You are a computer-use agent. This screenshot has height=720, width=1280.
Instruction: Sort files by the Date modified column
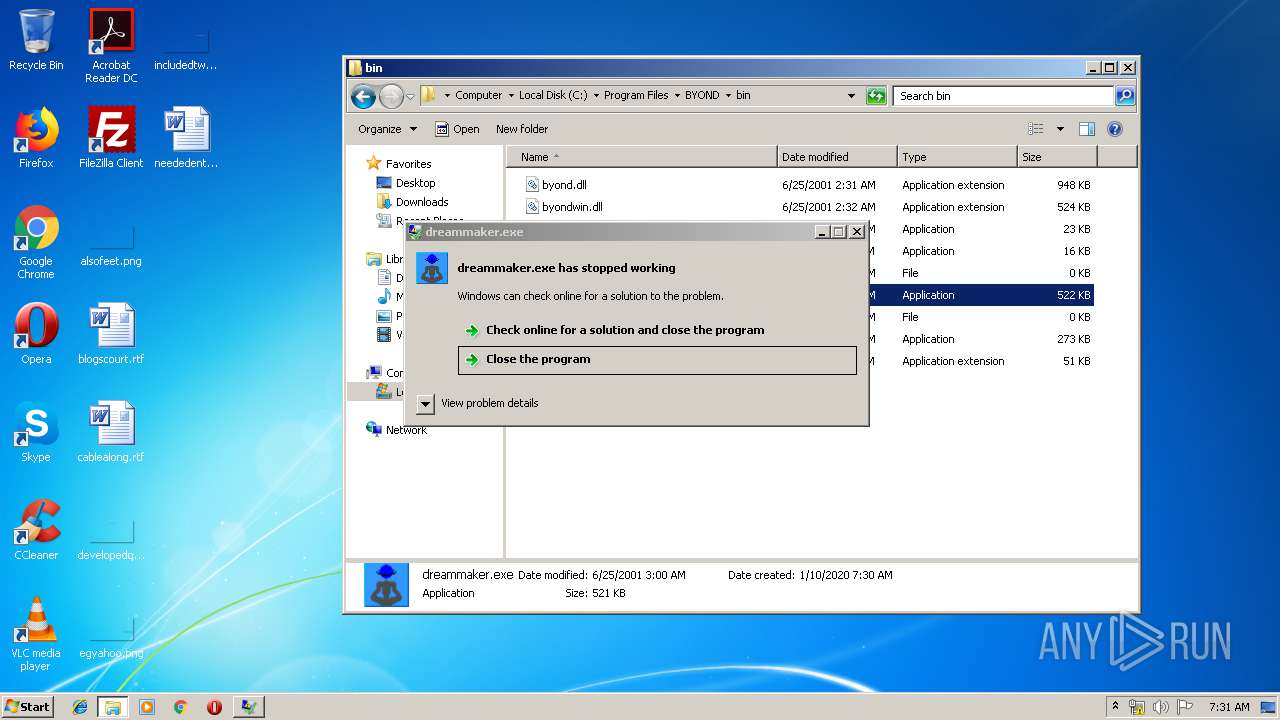pyautogui.click(x=837, y=157)
